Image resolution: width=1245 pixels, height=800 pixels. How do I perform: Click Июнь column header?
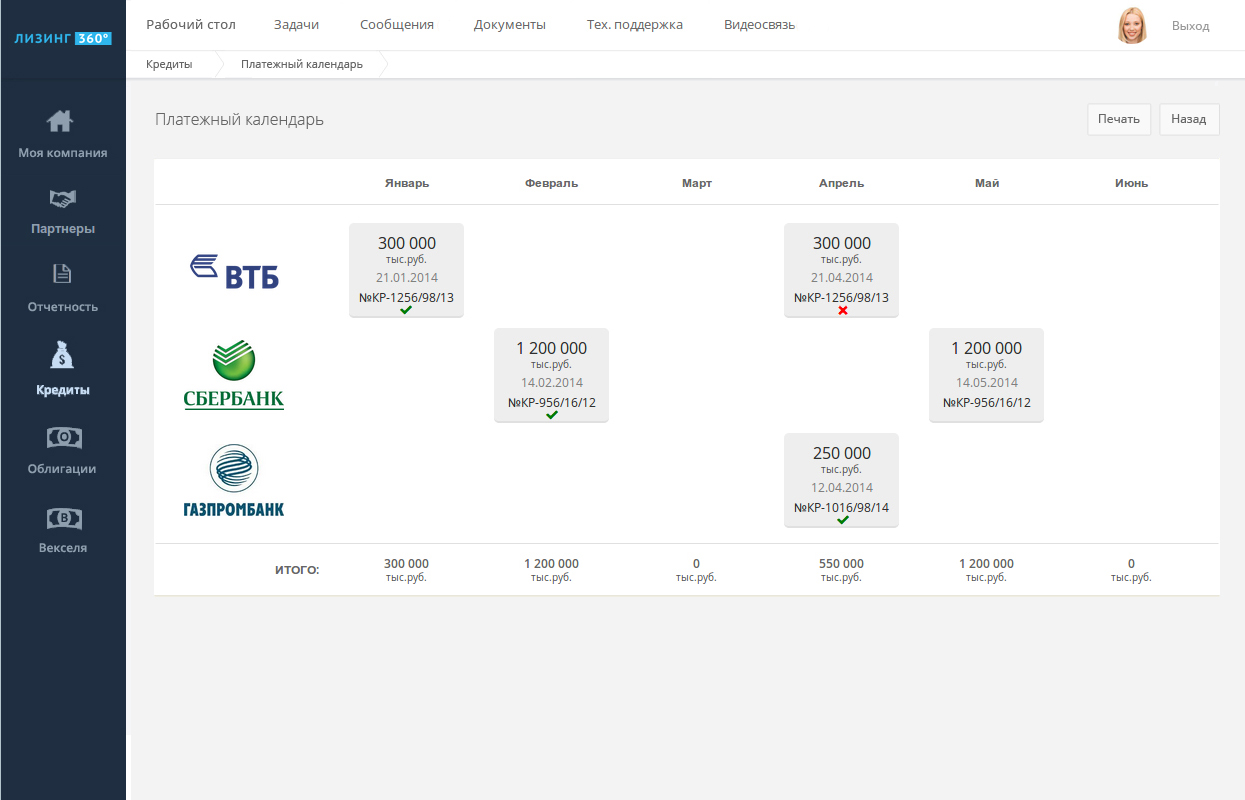click(x=1131, y=183)
